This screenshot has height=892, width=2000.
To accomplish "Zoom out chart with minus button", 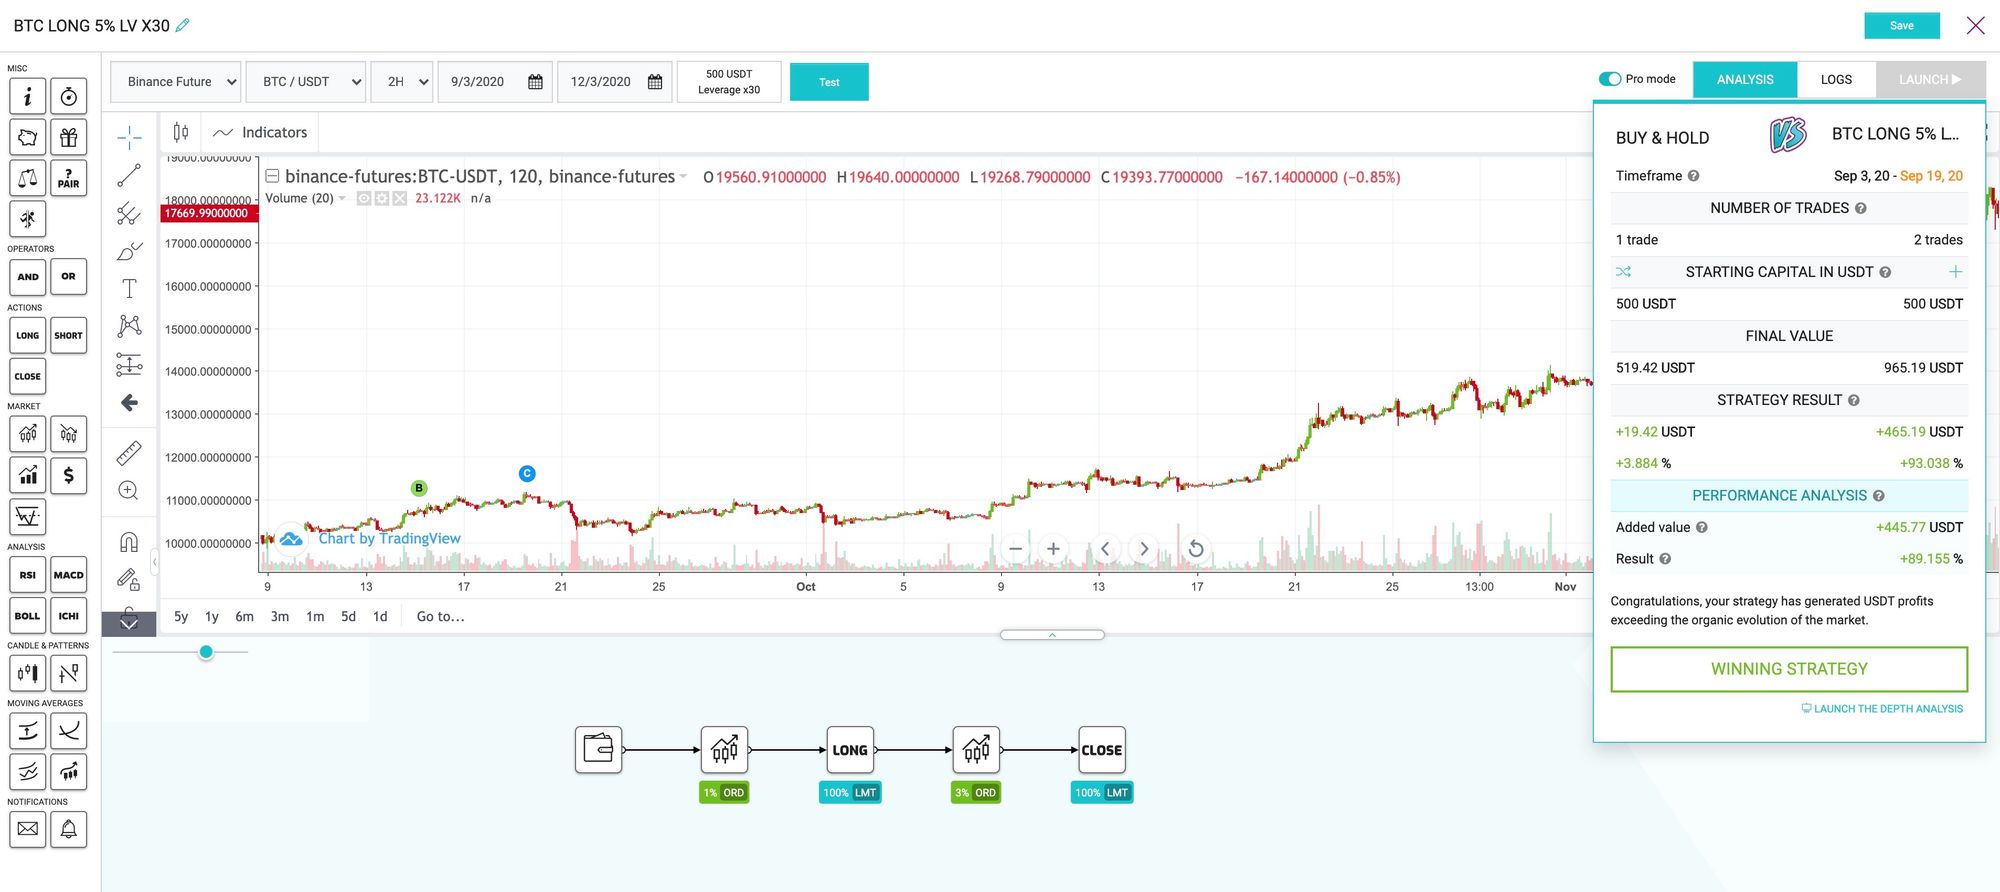I will click(1015, 549).
